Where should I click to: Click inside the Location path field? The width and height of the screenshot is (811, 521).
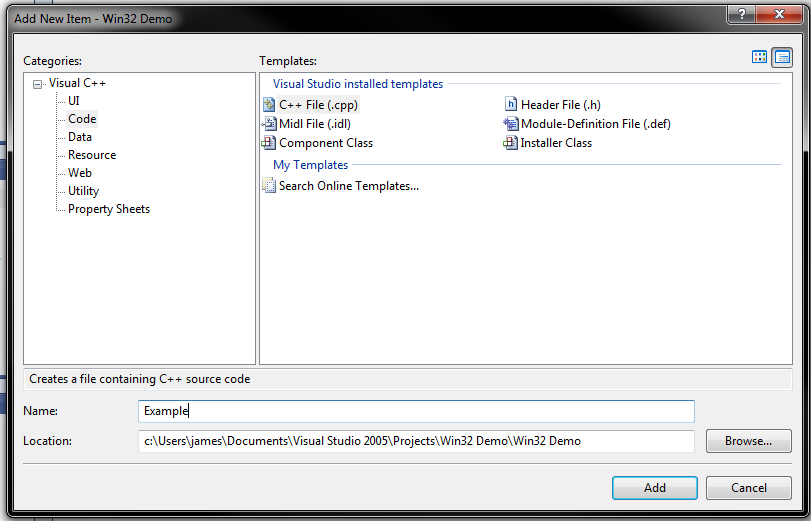point(416,441)
